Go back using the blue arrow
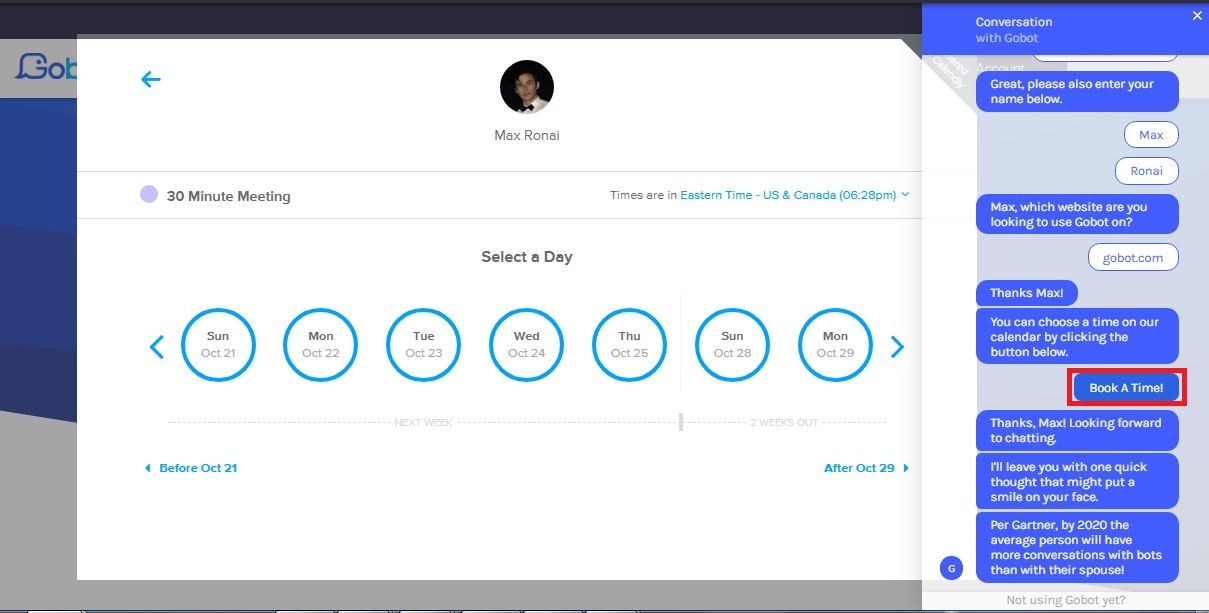Viewport: 1209px width, 613px height. (x=151, y=79)
